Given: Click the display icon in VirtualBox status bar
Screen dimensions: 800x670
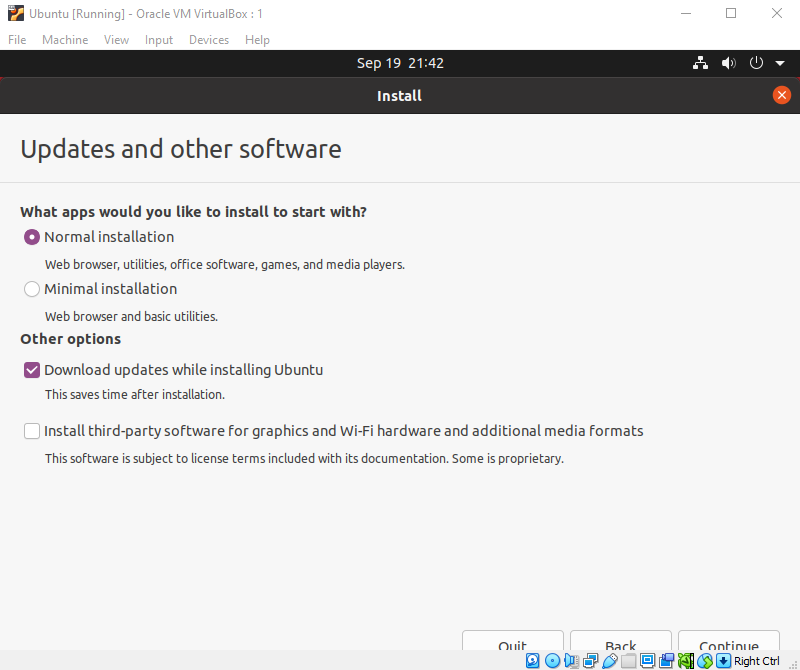Looking at the screenshot, I should coord(647,661).
